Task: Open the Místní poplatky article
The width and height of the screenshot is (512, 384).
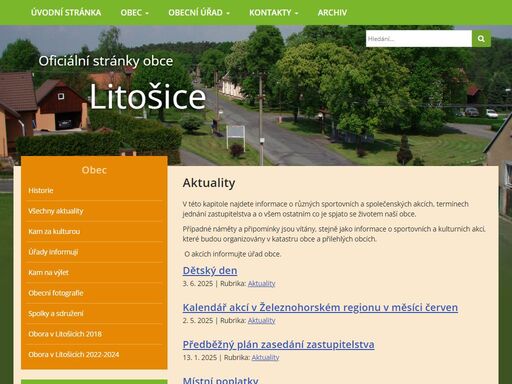Action: coord(220,380)
